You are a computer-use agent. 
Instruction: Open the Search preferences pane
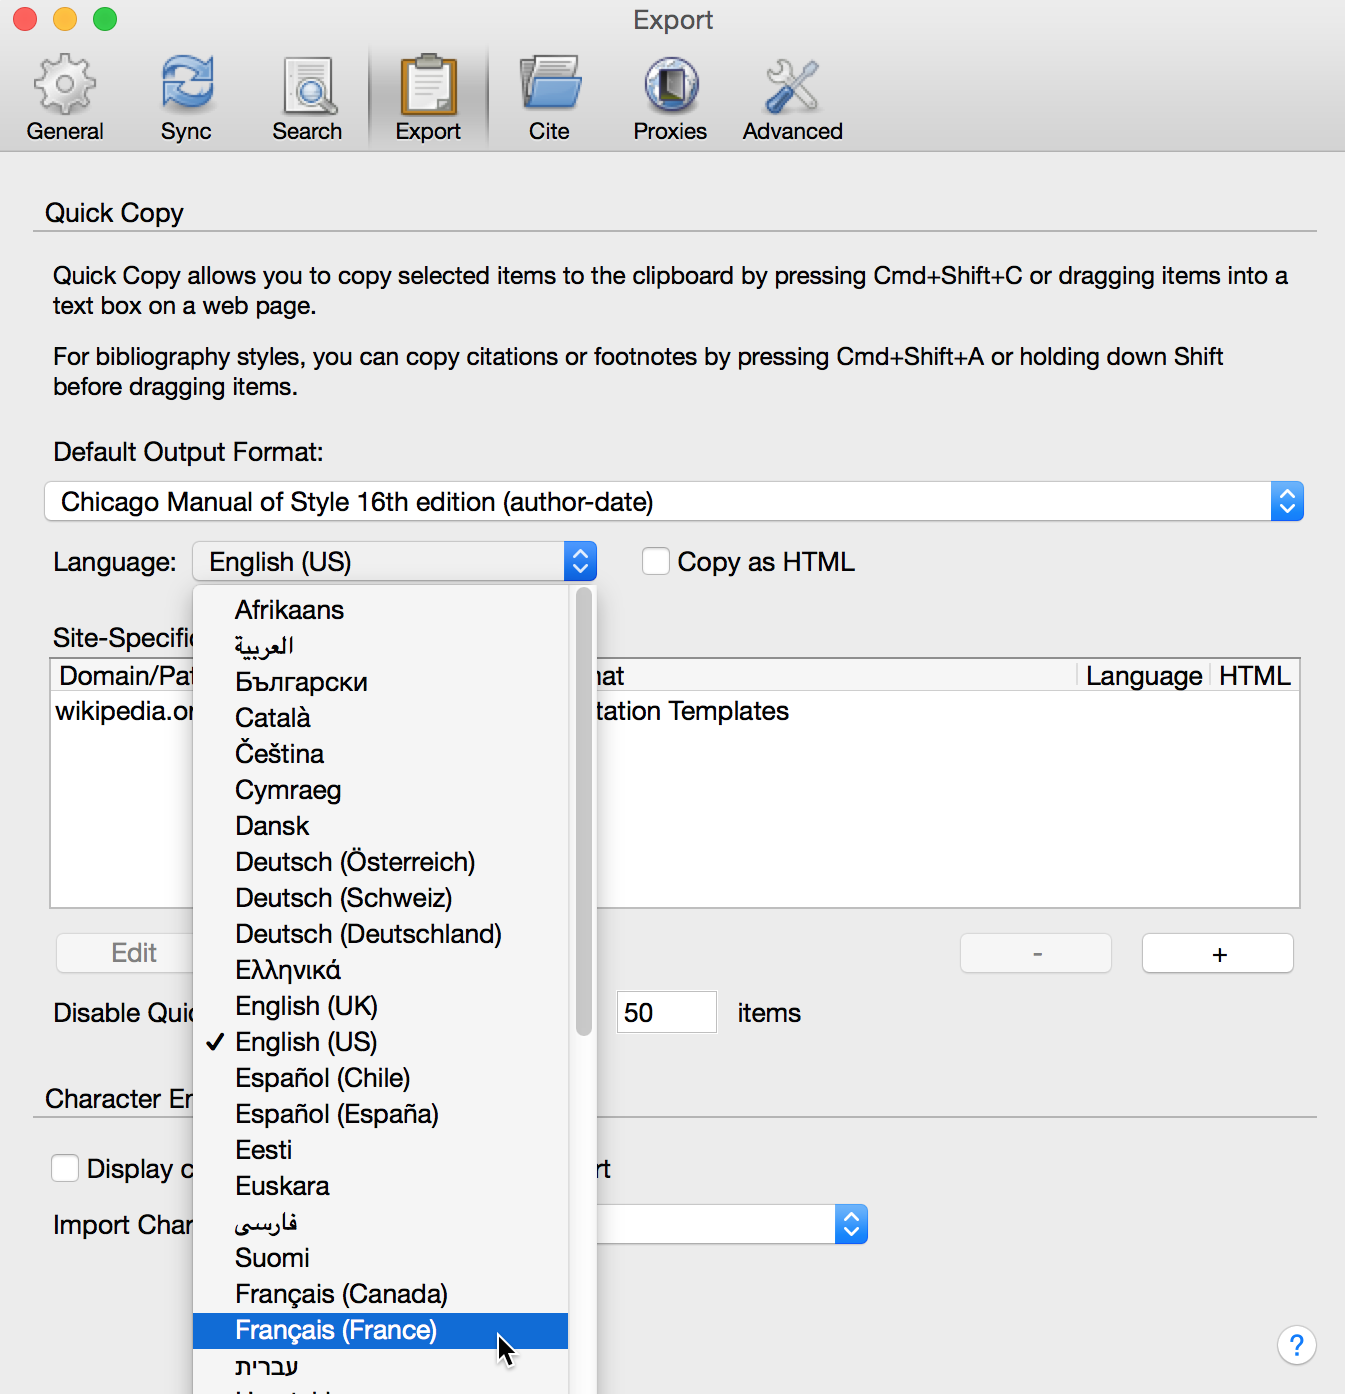(307, 95)
